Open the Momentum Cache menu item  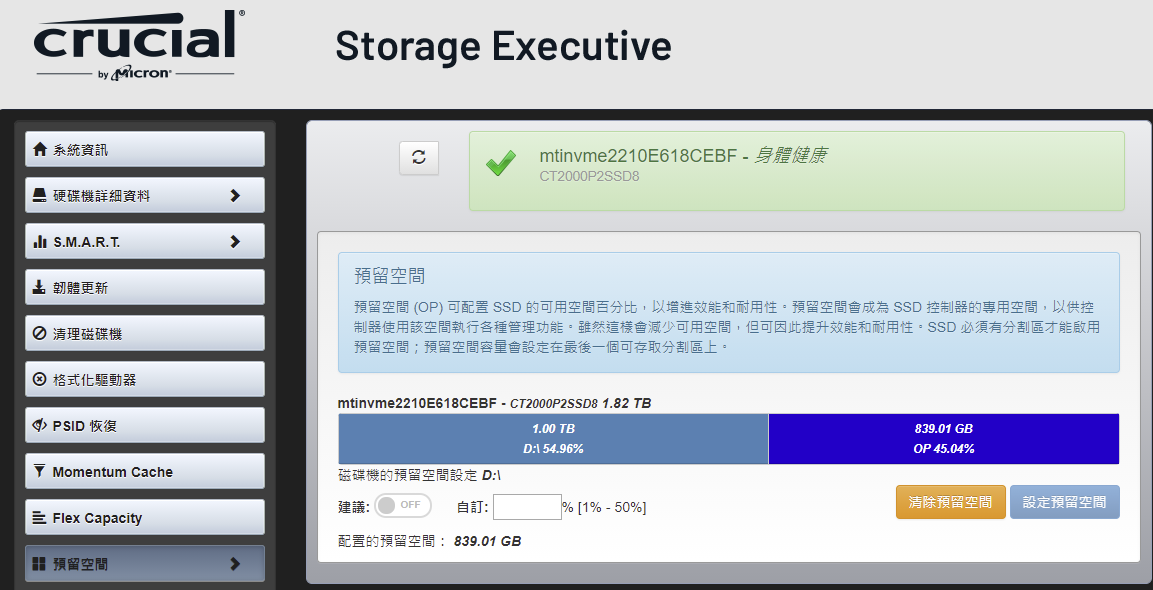pos(145,472)
